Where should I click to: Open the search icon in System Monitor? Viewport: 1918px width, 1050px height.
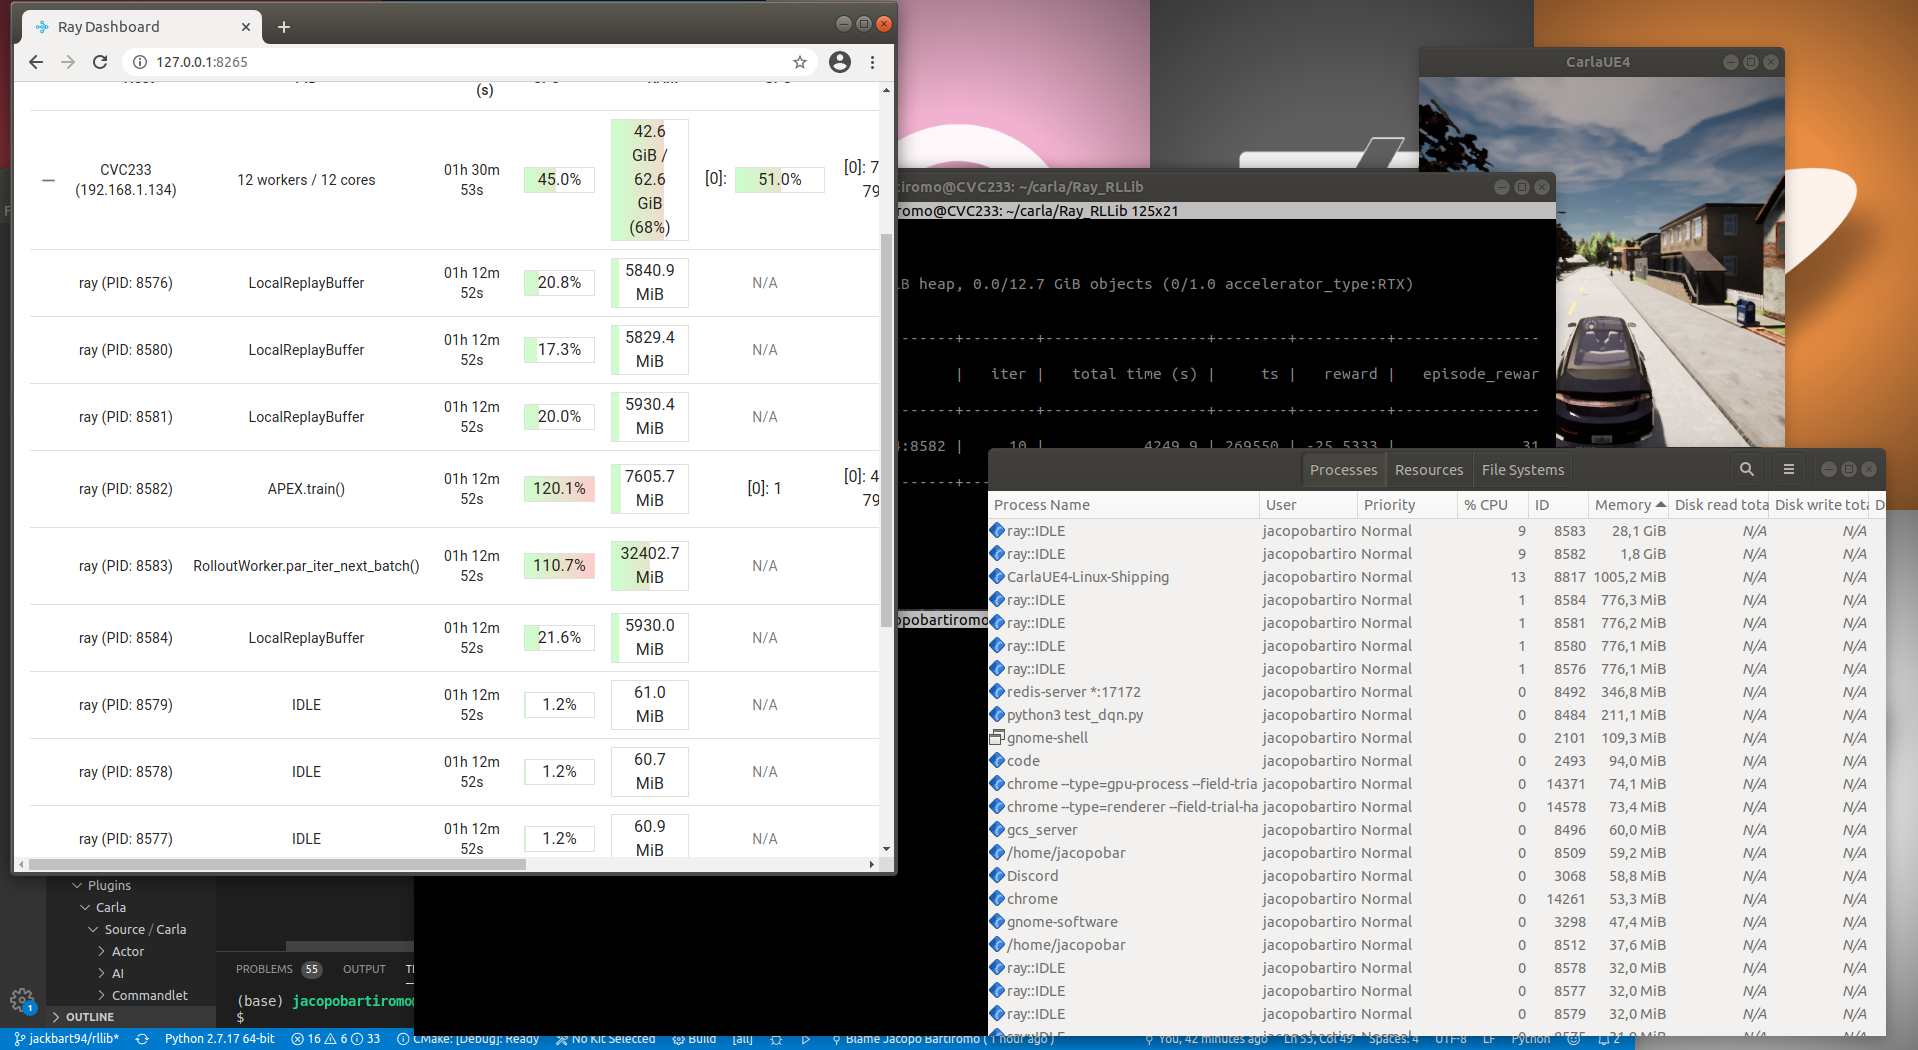1746,468
